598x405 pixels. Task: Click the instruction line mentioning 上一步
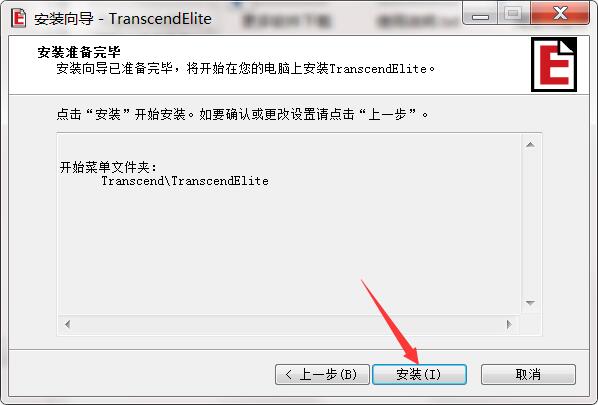[243, 114]
